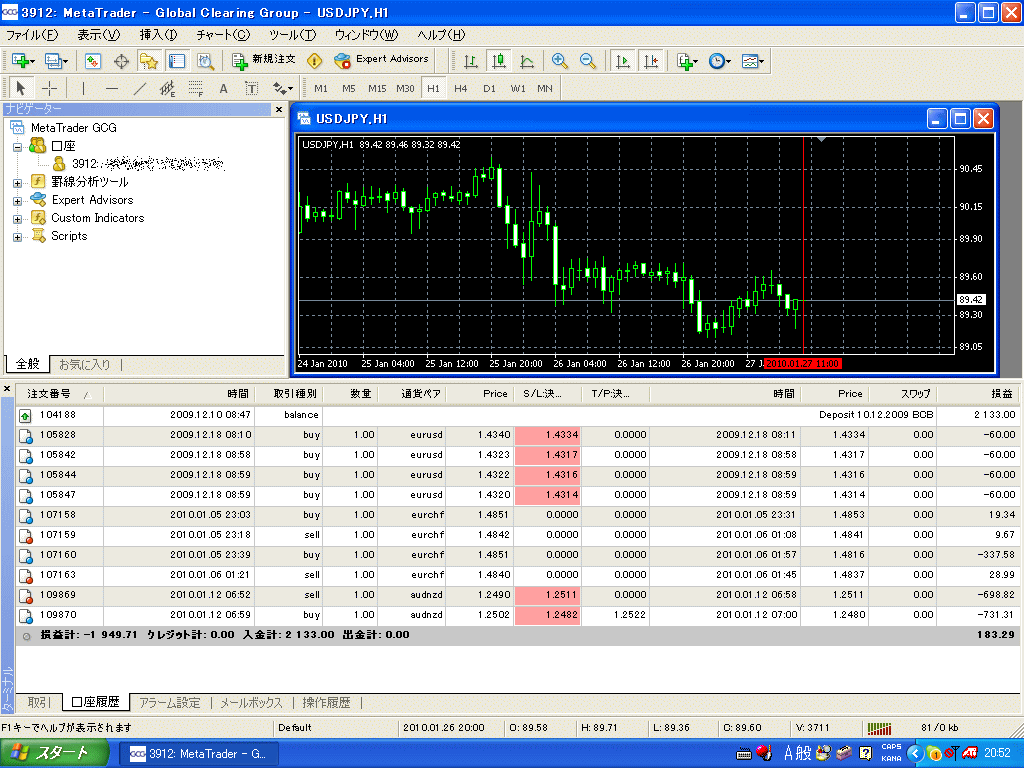The image size is (1024, 768).
Task: Switch to the 取引 terminal tab
Action: (39, 703)
